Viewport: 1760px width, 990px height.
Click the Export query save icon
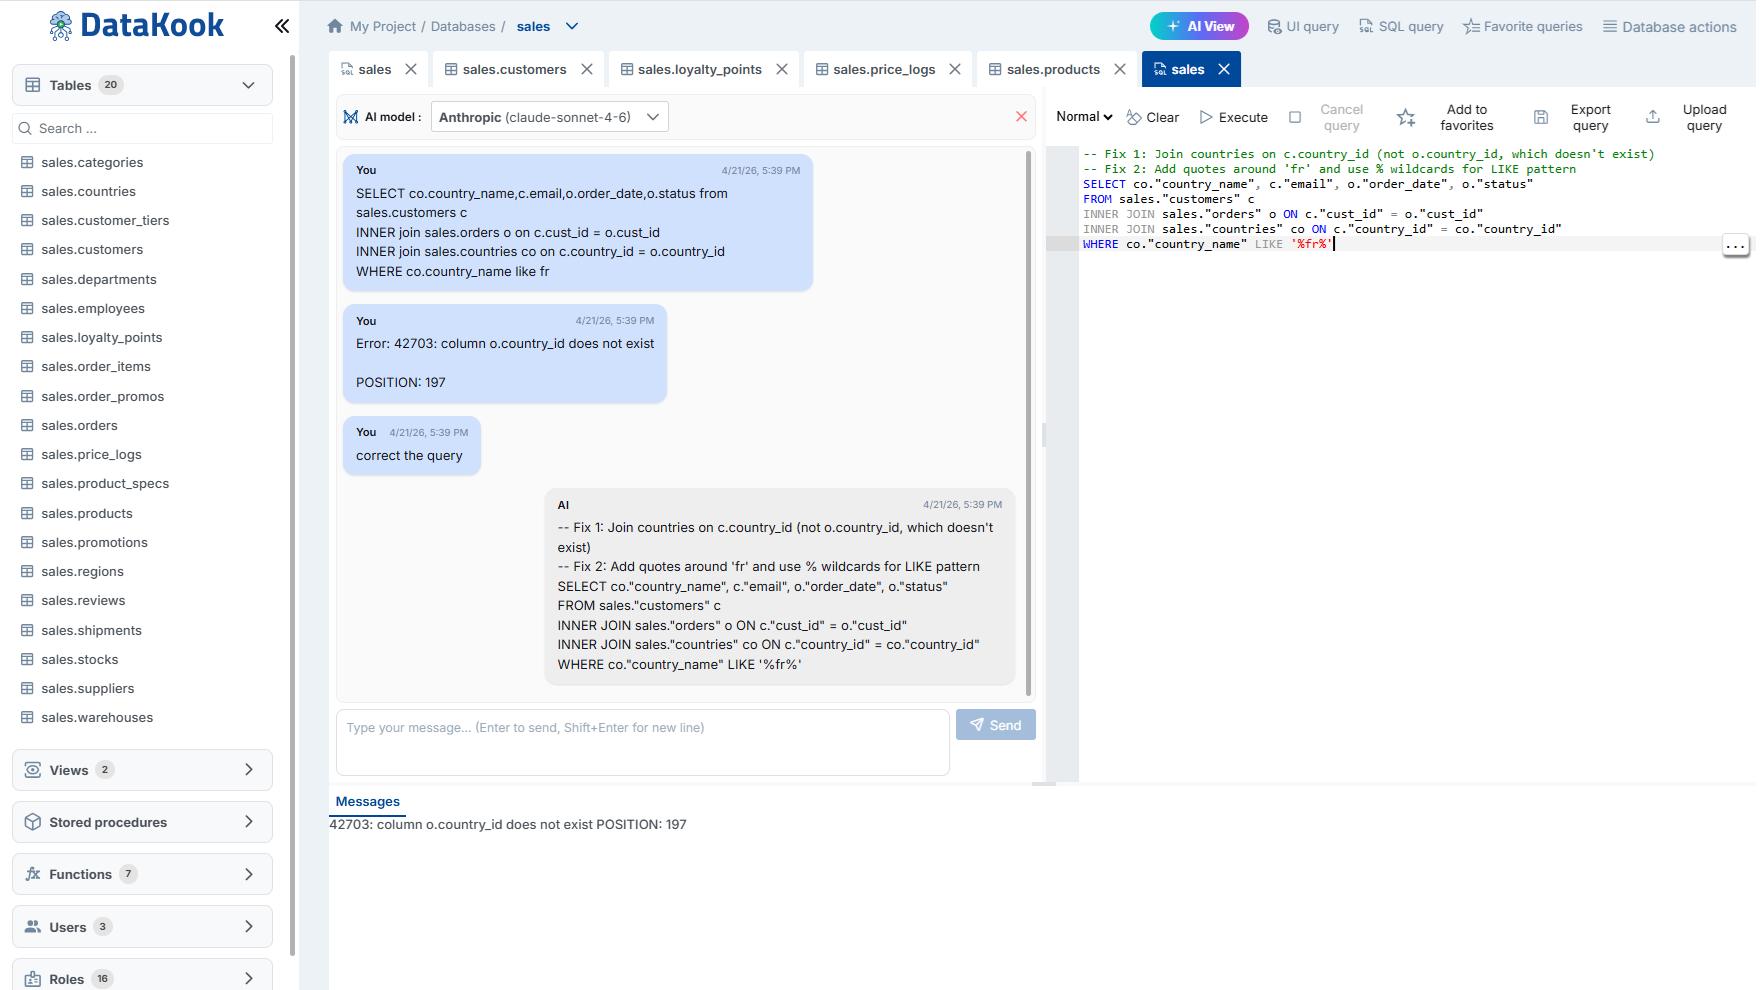(x=1541, y=117)
